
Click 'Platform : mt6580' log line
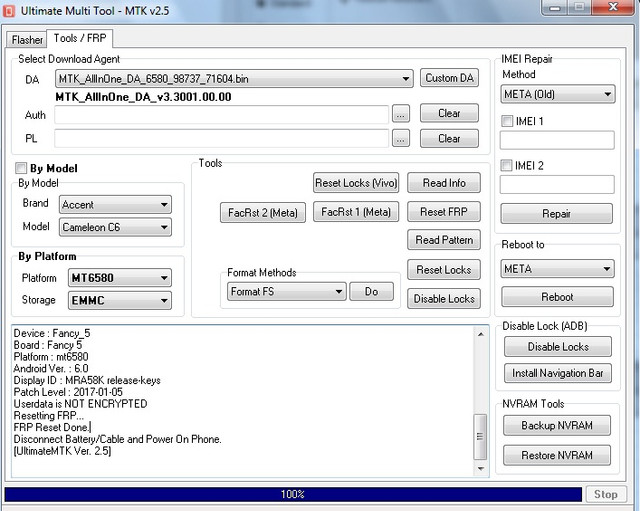coord(51,357)
